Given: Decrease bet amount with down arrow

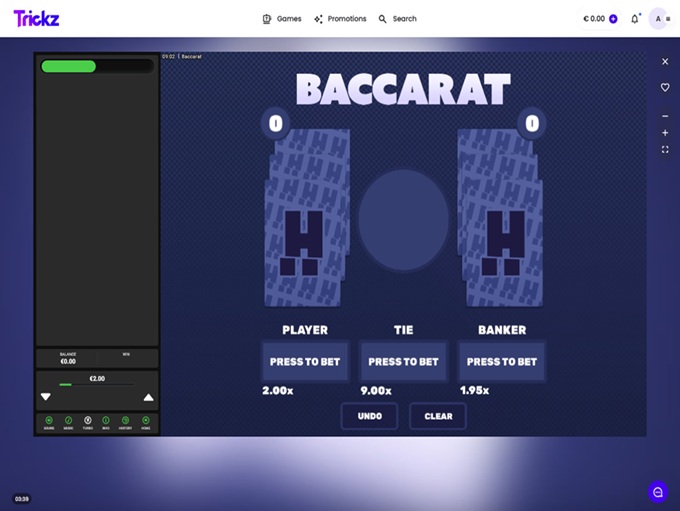Looking at the screenshot, I should [x=46, y=397].
